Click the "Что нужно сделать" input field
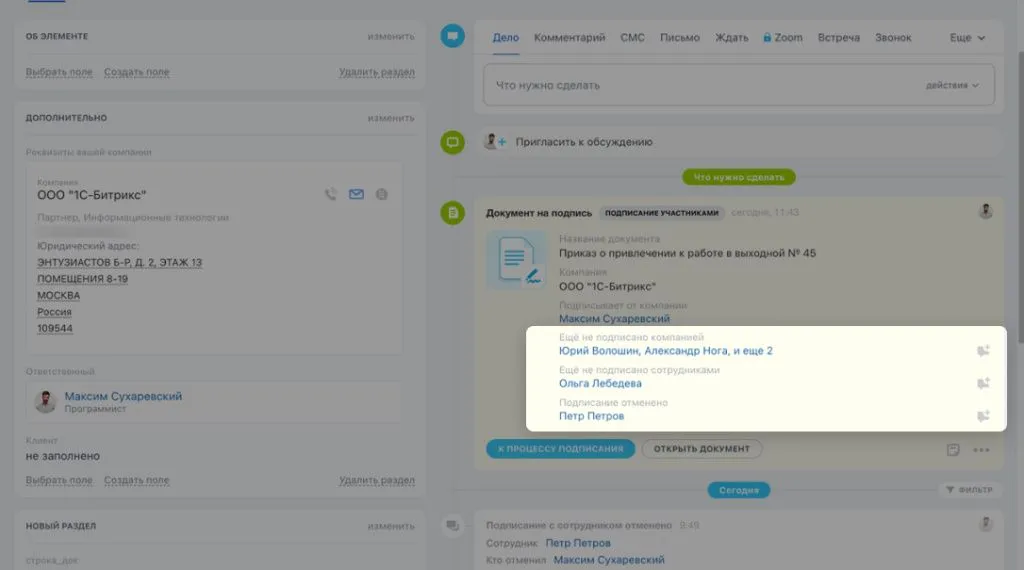Viewport: 1024px width, 570px height. tap(700, 86)
